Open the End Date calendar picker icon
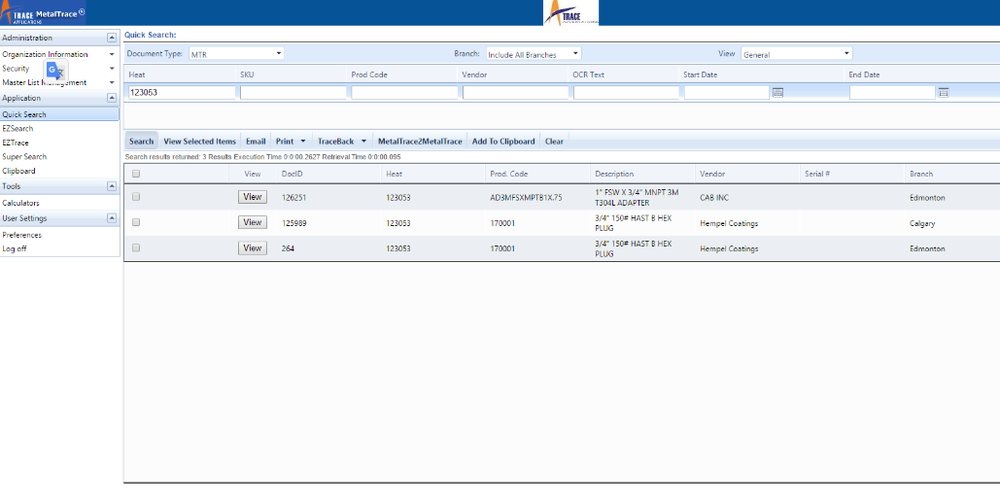 (x=943, y=92)
